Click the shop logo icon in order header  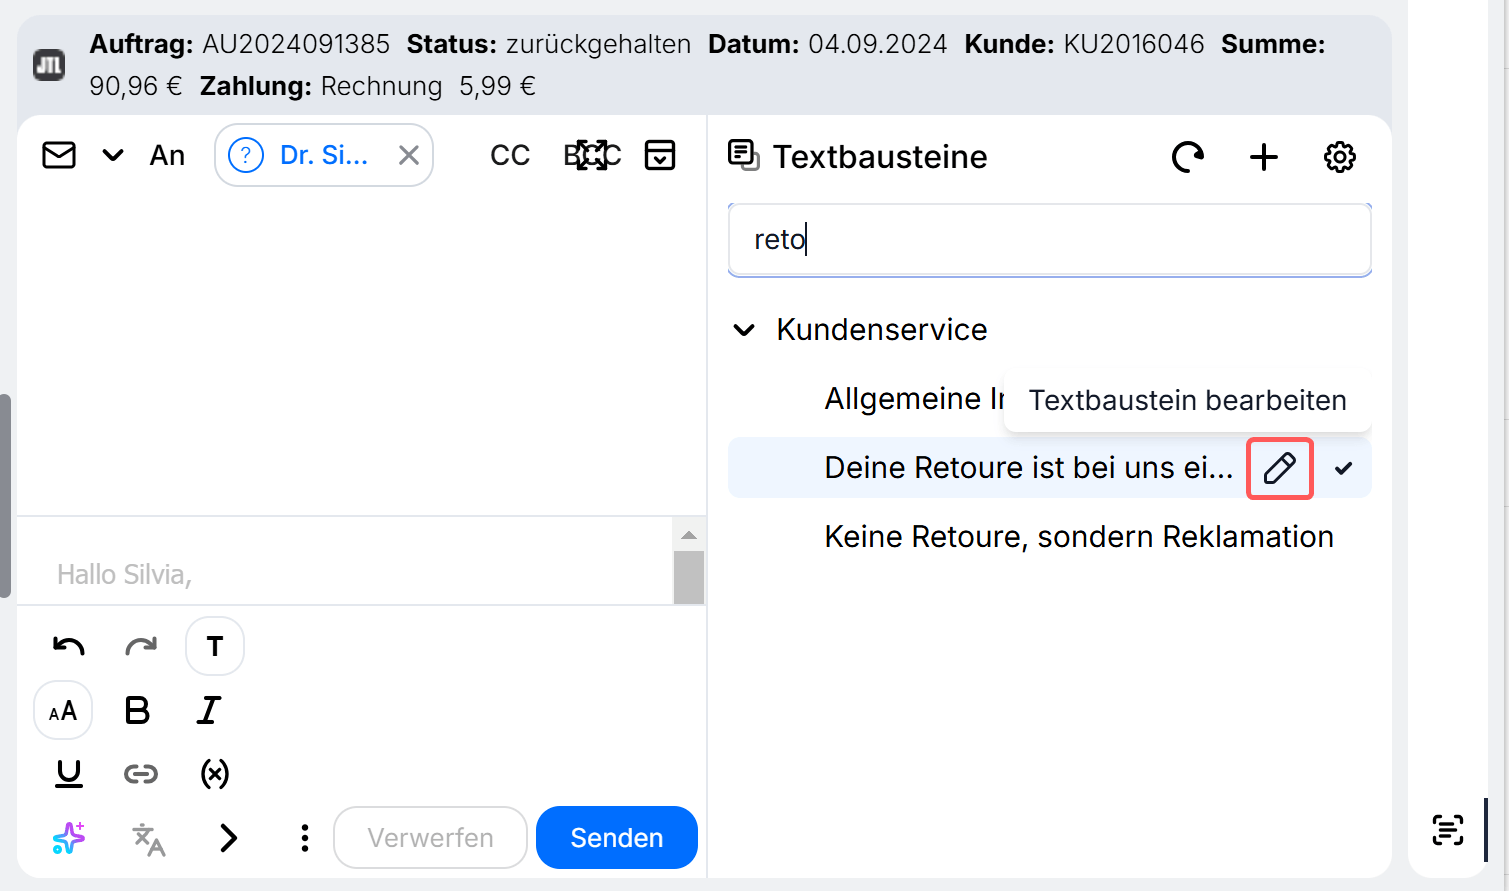(x=49, y=65)
